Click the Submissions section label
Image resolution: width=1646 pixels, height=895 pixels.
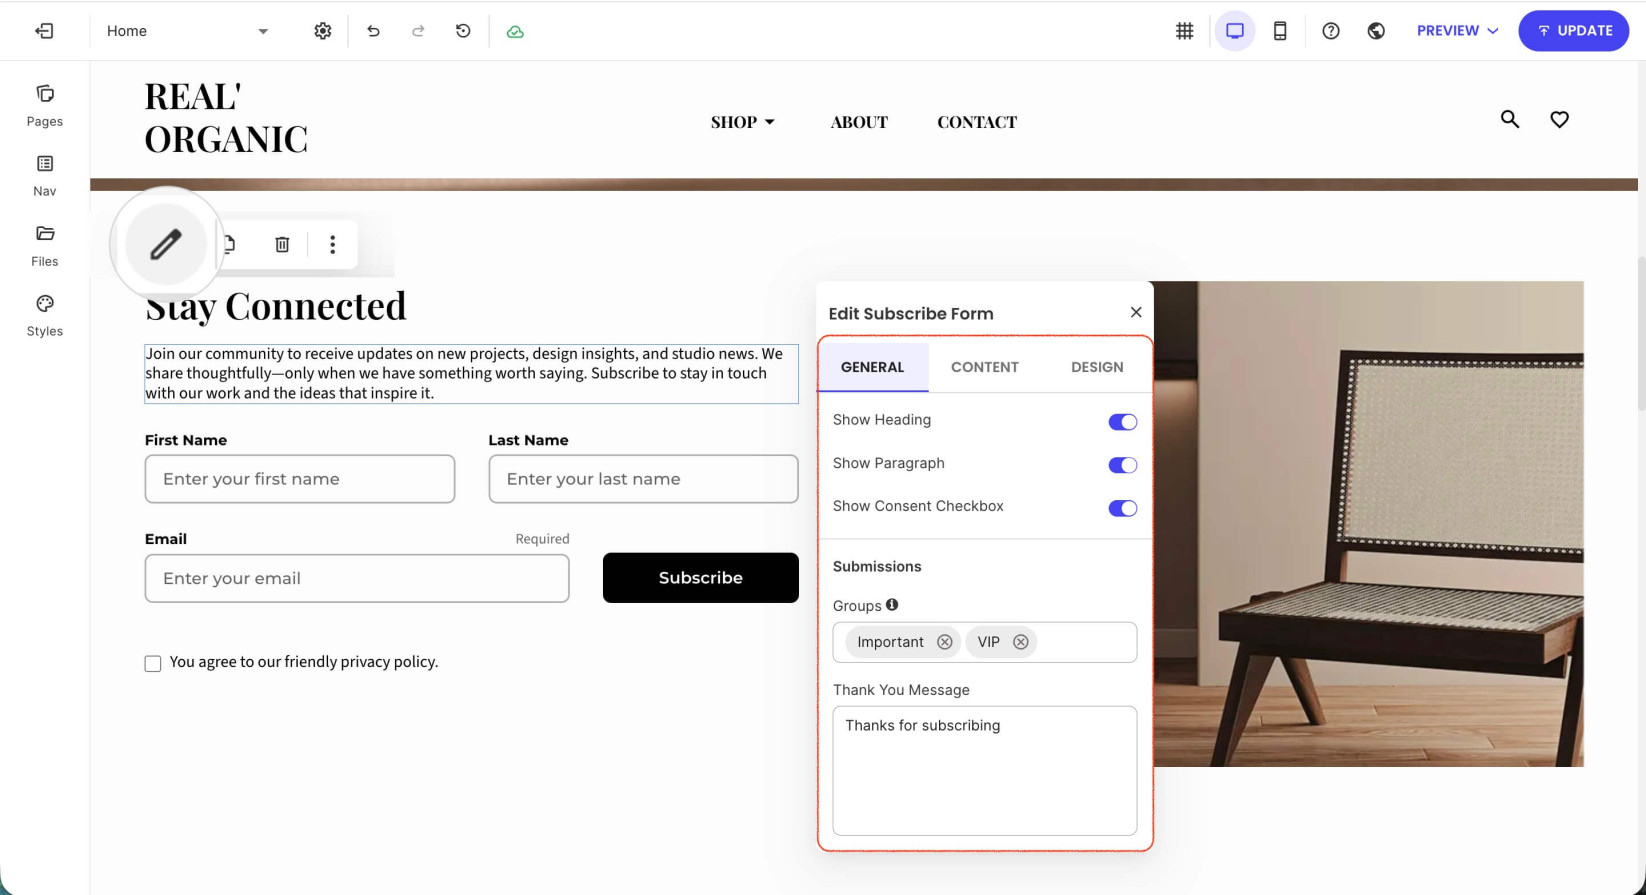tap(877, 566)
